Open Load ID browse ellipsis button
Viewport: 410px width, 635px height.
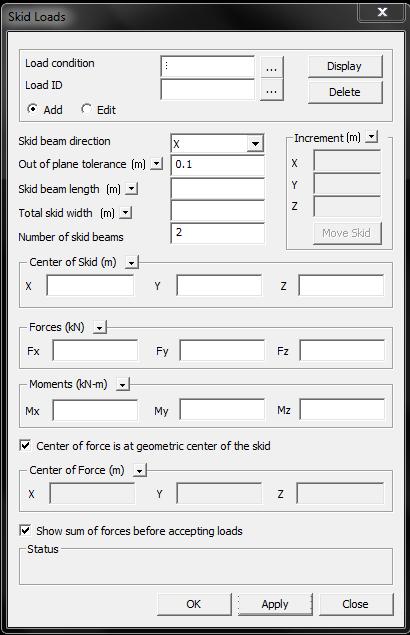(271, 90)
